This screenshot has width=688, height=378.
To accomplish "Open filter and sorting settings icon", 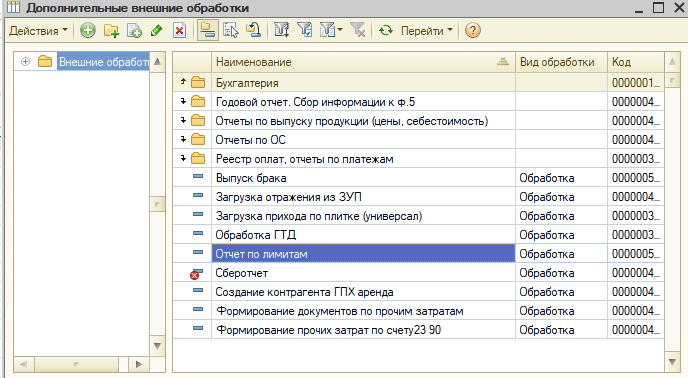I will [x=281, y=31].
